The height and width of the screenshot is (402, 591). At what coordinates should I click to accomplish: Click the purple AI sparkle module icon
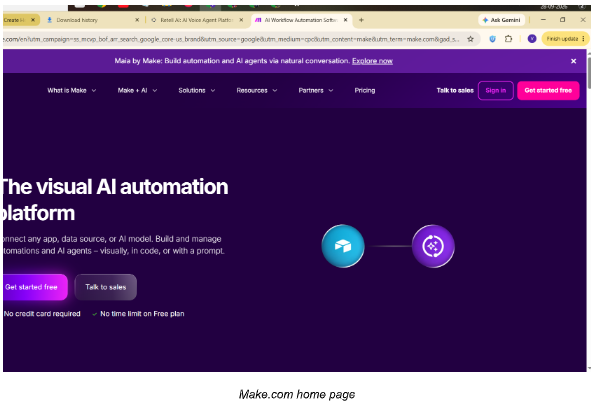(433, 246)
